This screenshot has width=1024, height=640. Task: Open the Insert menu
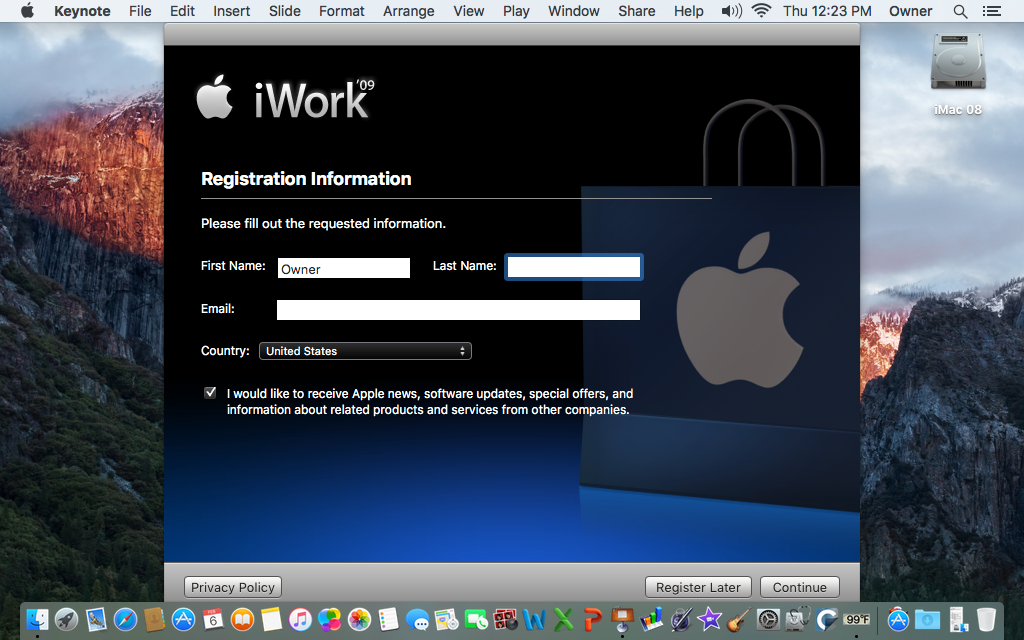[231, 11]
